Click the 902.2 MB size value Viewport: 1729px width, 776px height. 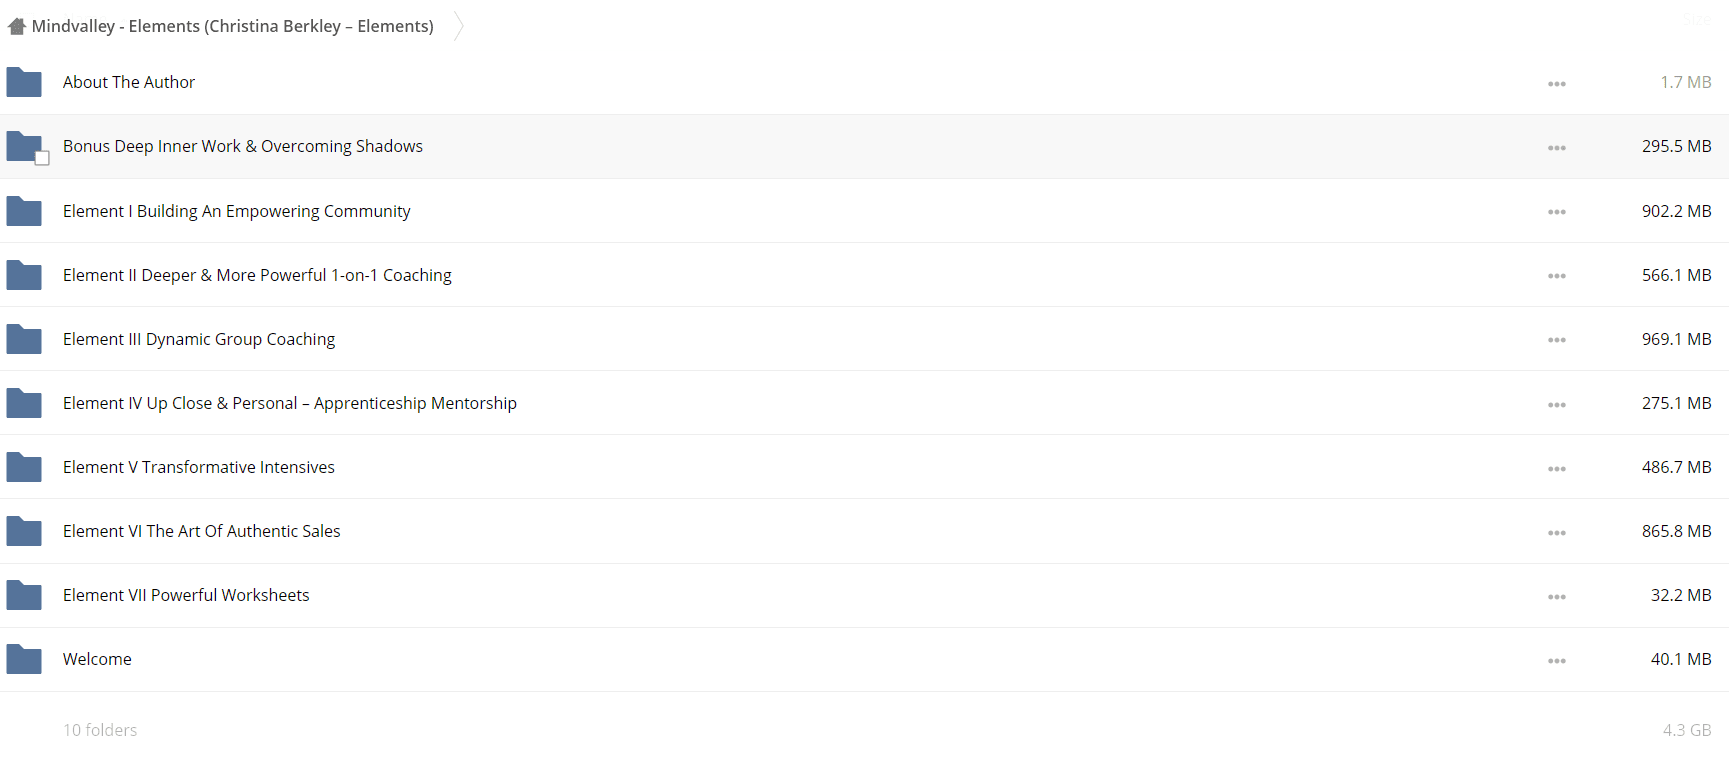[x=1677, y=211]
